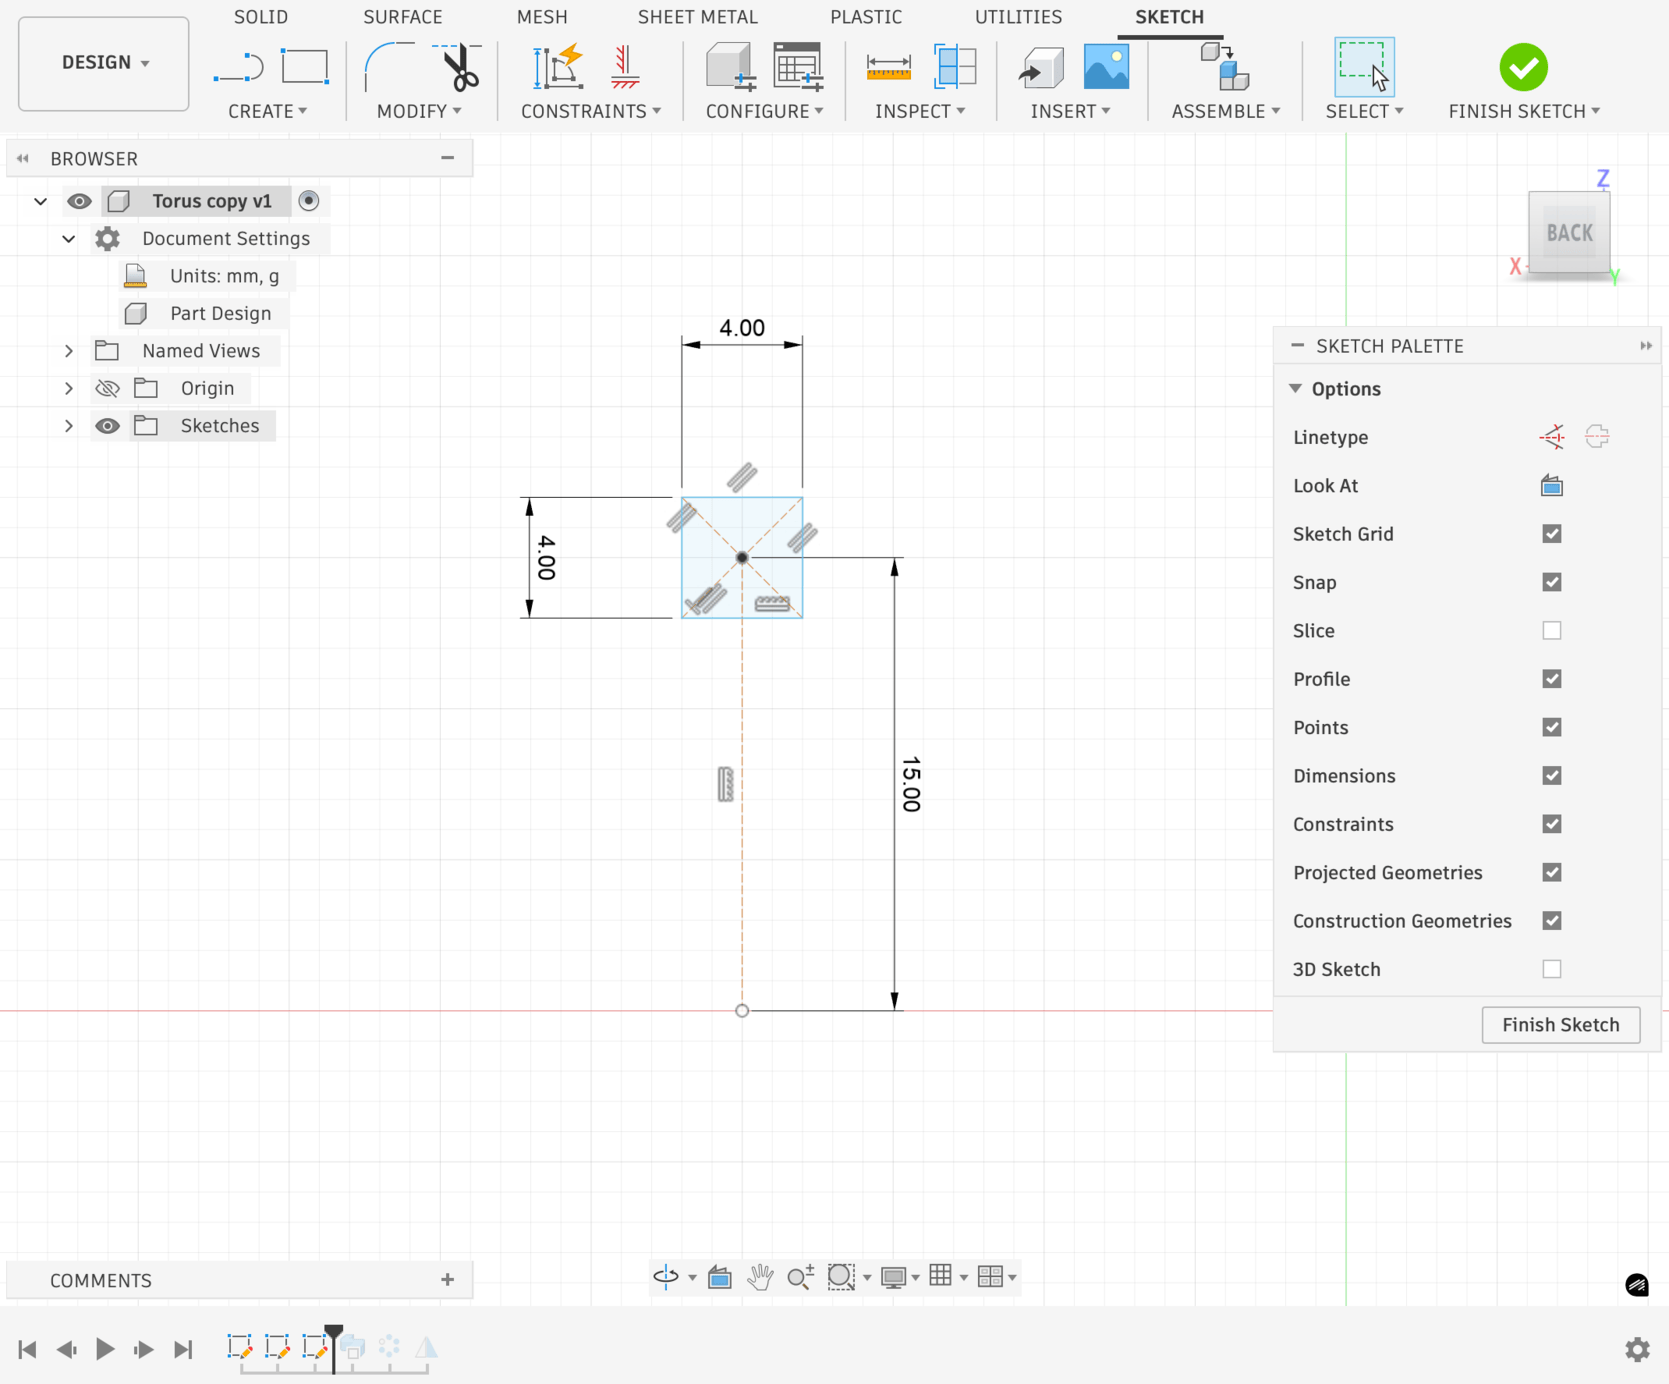Toggle the Sketch Grid checkbox
Image resolution: width=1669 pixels, height=1384 pixels.
[1552, 534]
